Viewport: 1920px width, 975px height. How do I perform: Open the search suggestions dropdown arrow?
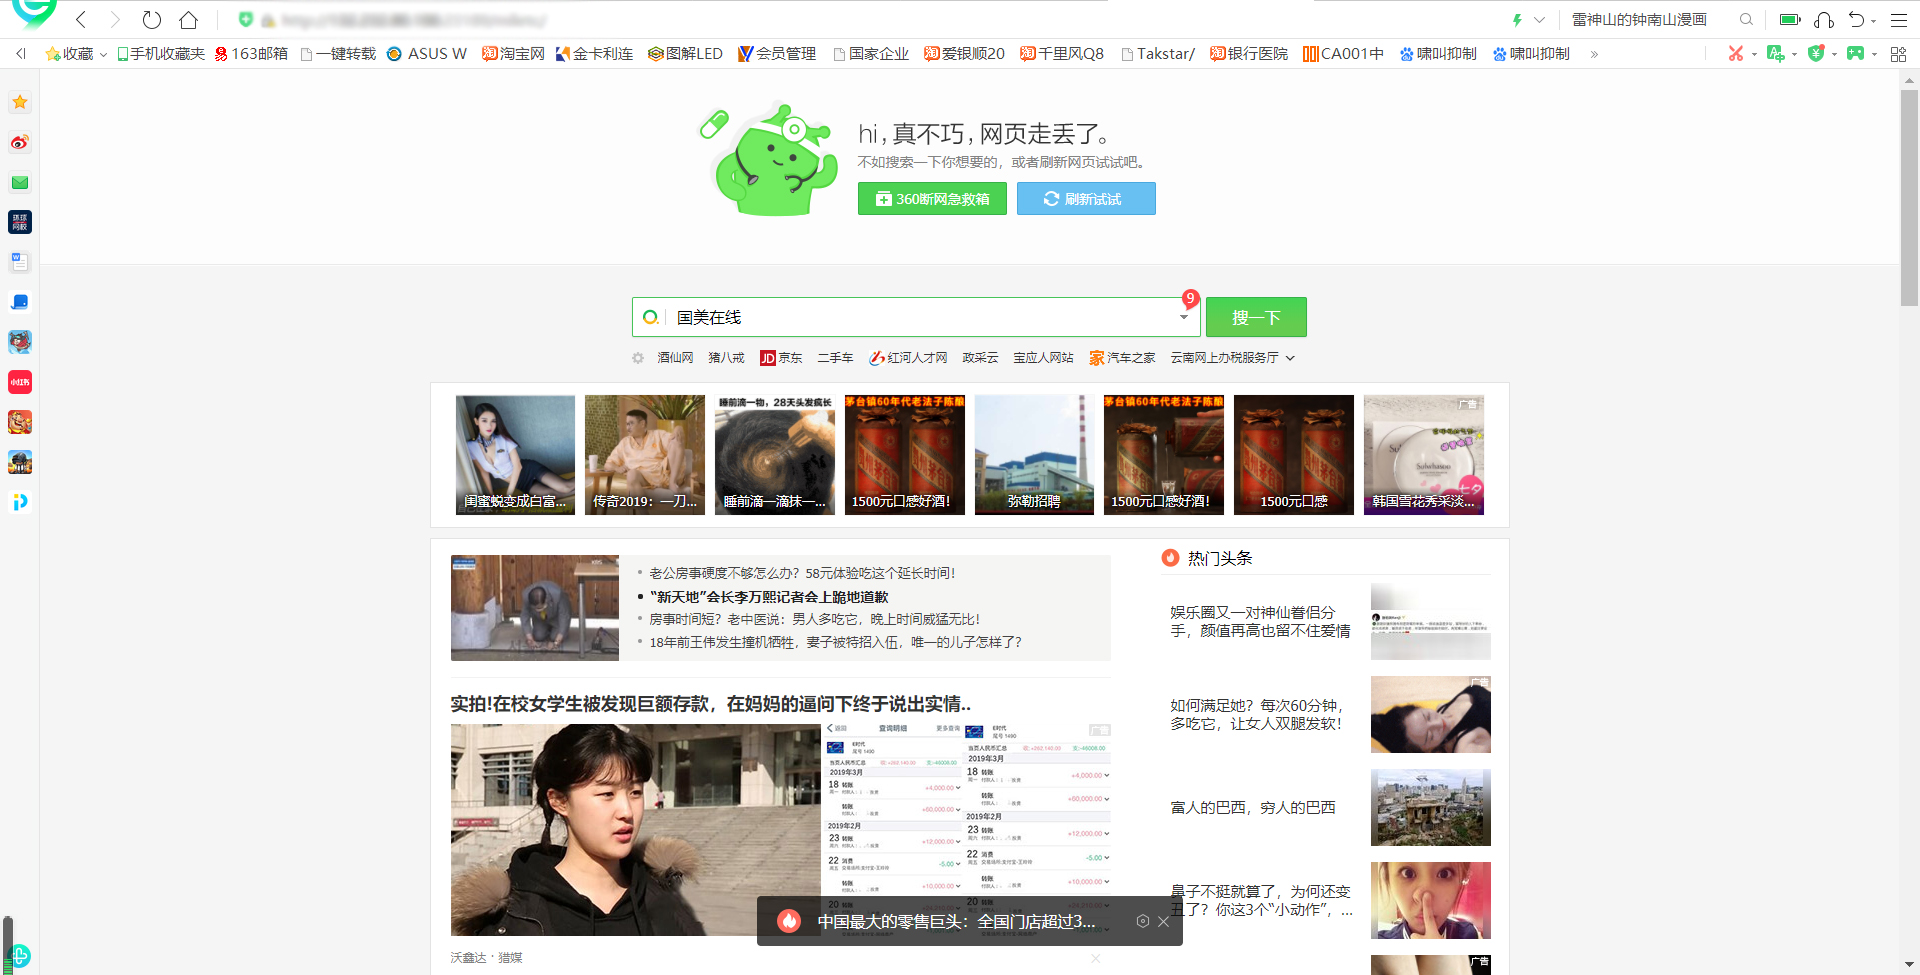[1184, 318]
